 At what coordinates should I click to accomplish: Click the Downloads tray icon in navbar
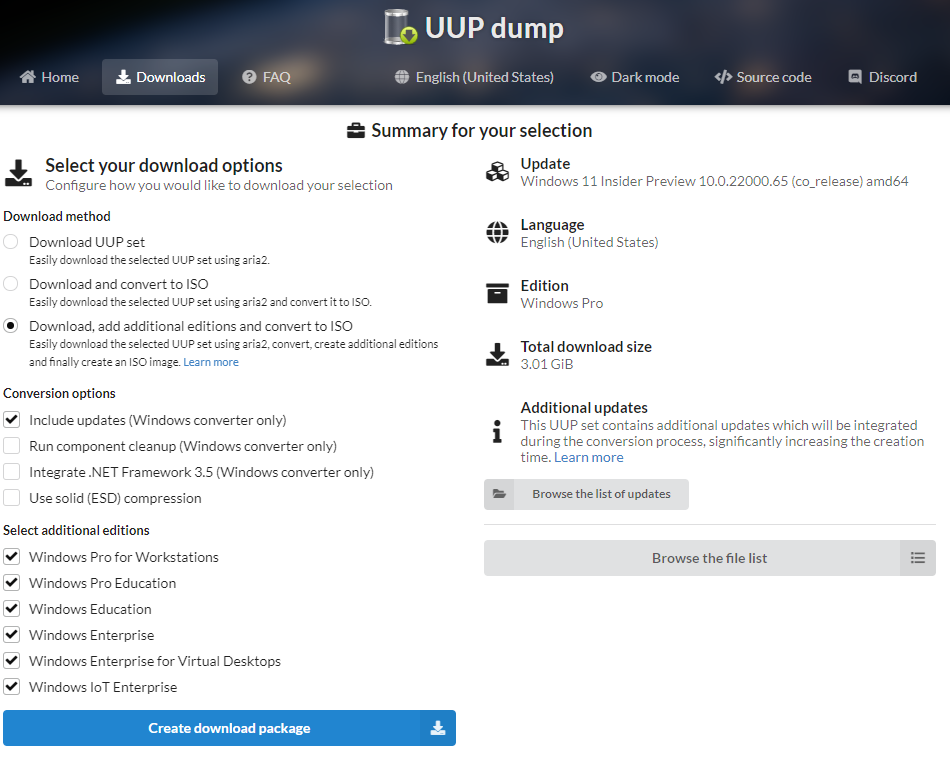click(123, 77)
